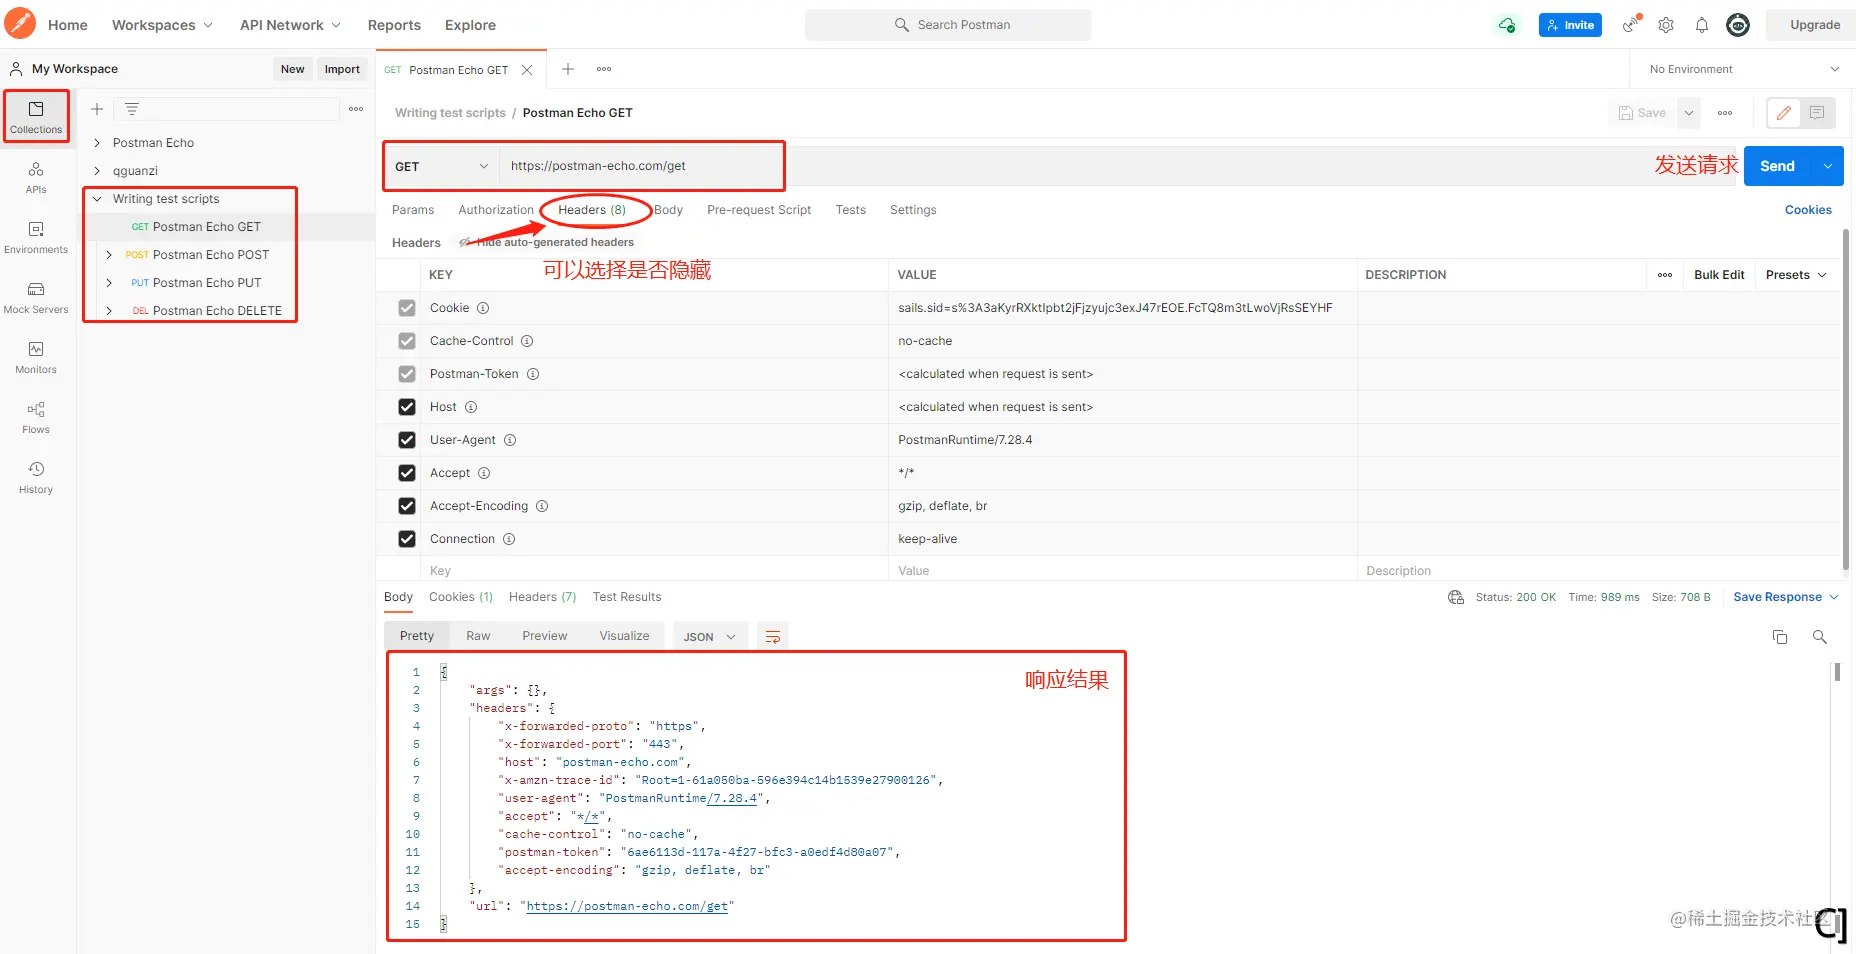This screenshot has width=1856, height=954.
Task: Expand the qguanzi collection
Action: click(x=97, y=171)
